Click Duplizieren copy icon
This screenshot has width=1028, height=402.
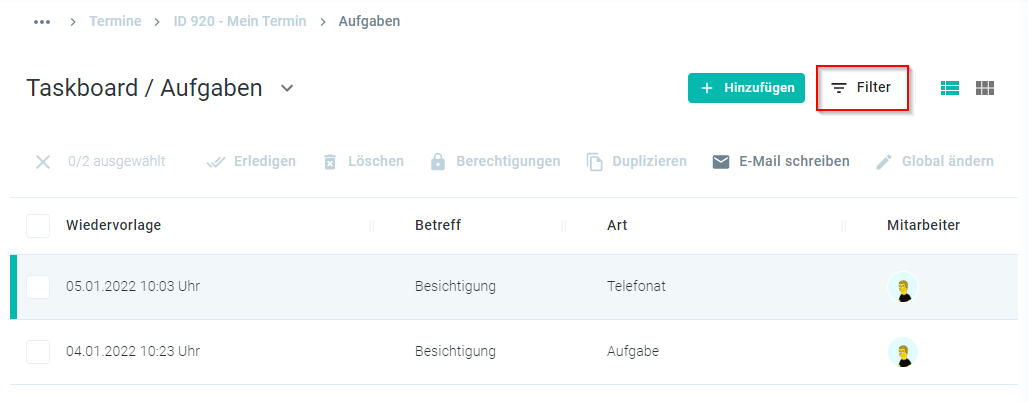pyautogui.click(x=594, y=162)
